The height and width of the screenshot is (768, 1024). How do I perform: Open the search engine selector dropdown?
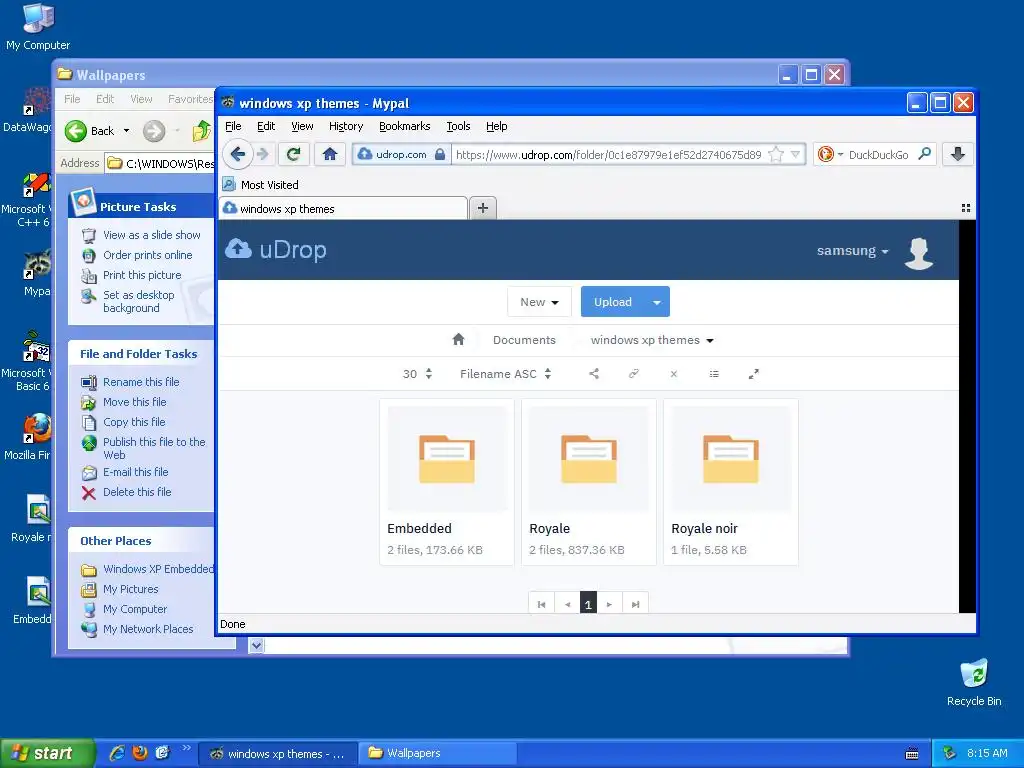[831, 154]
